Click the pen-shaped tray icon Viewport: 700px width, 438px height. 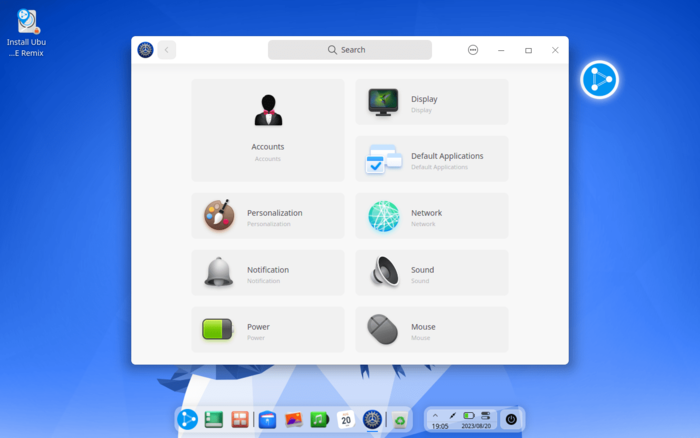coord(452,415)
